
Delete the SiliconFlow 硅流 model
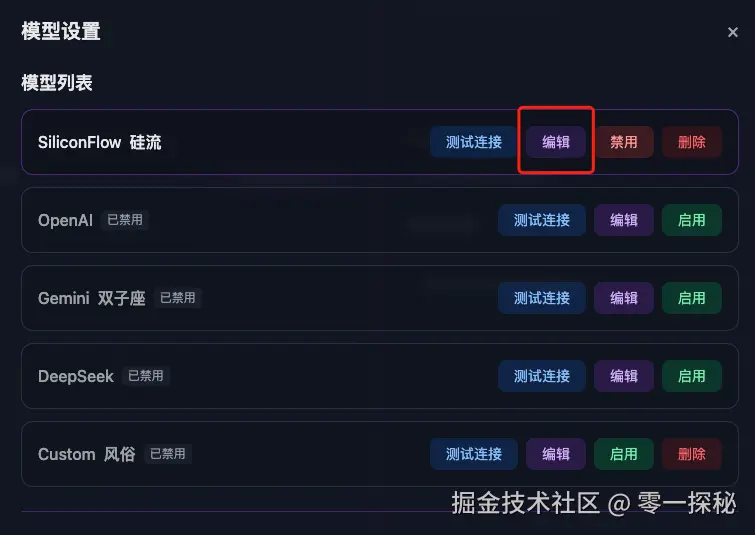click(x=691, y=142)
